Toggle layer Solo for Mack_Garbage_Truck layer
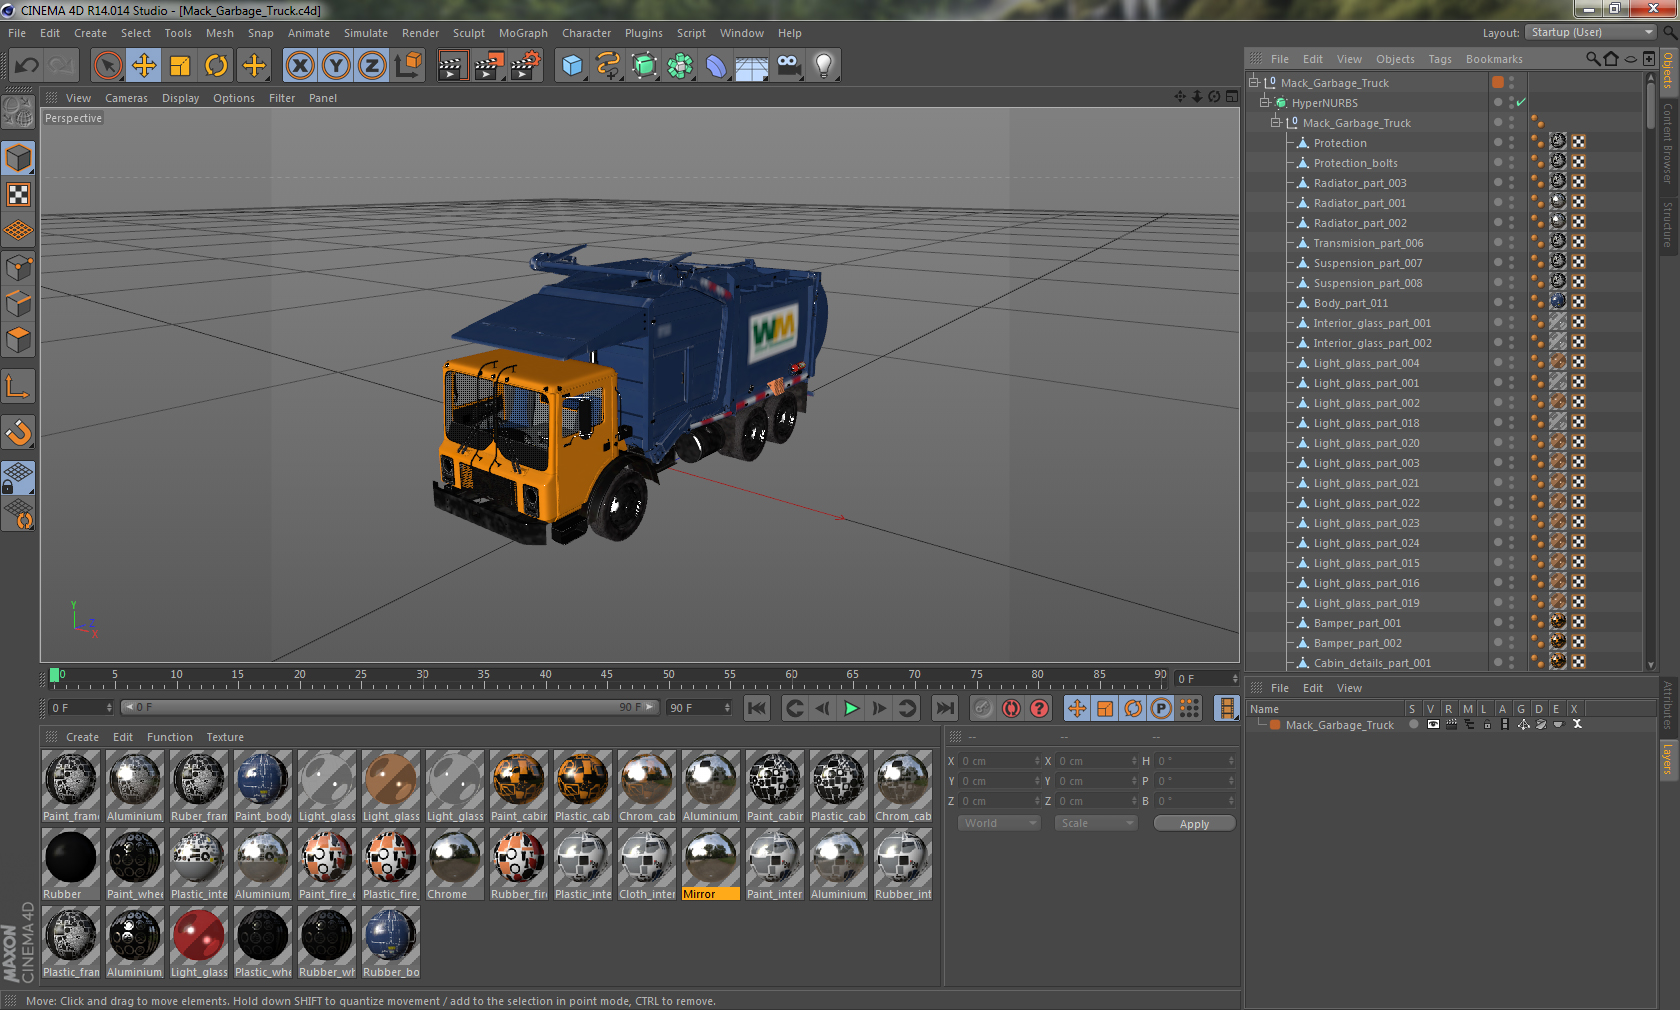Image resolution: width=1680 pixels, height=1010 pixels. click(1413, 724)
